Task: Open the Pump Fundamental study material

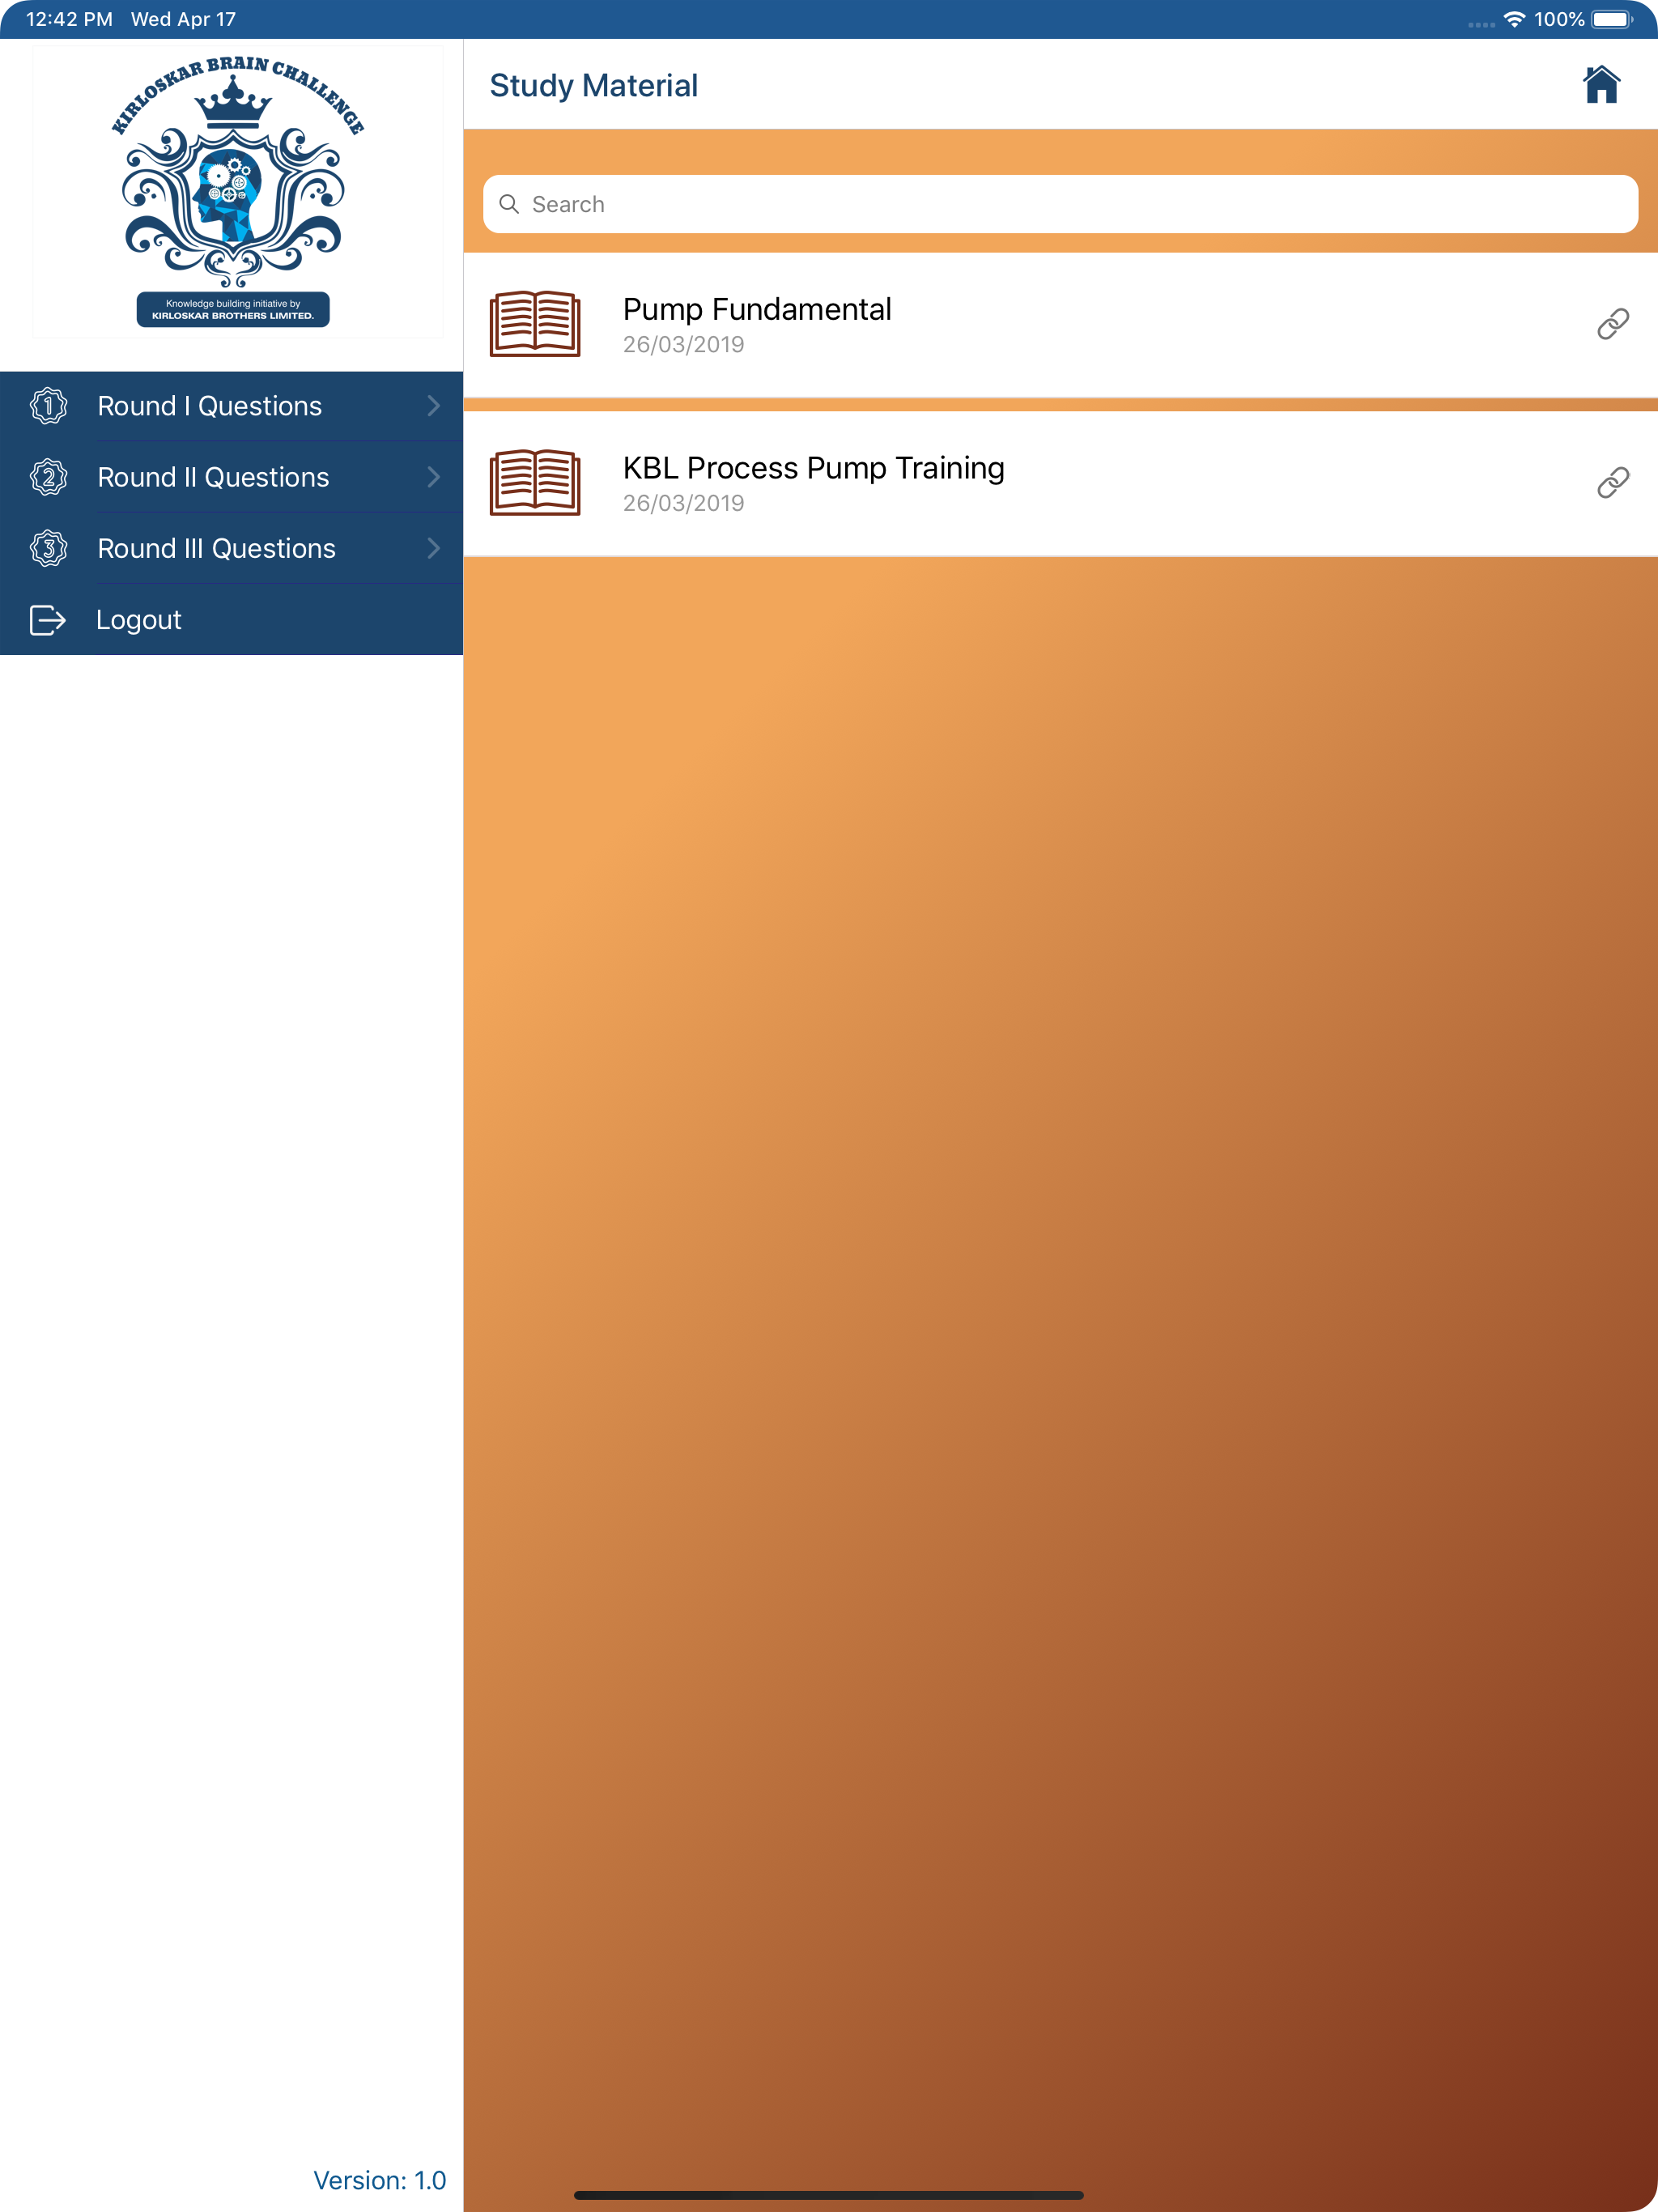Action: click(1060, 324)
